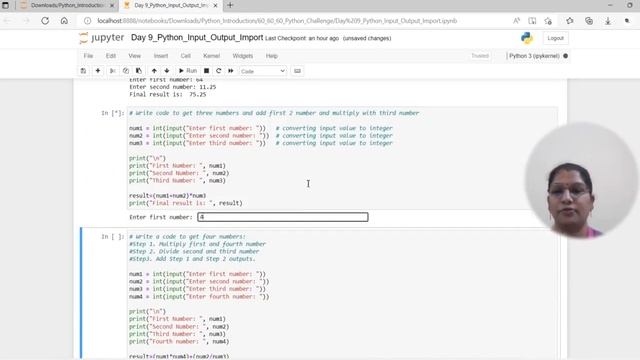Click the comment about adding three numbers
The width and height of the screenshot is (640, 360).
pos(274,113)
